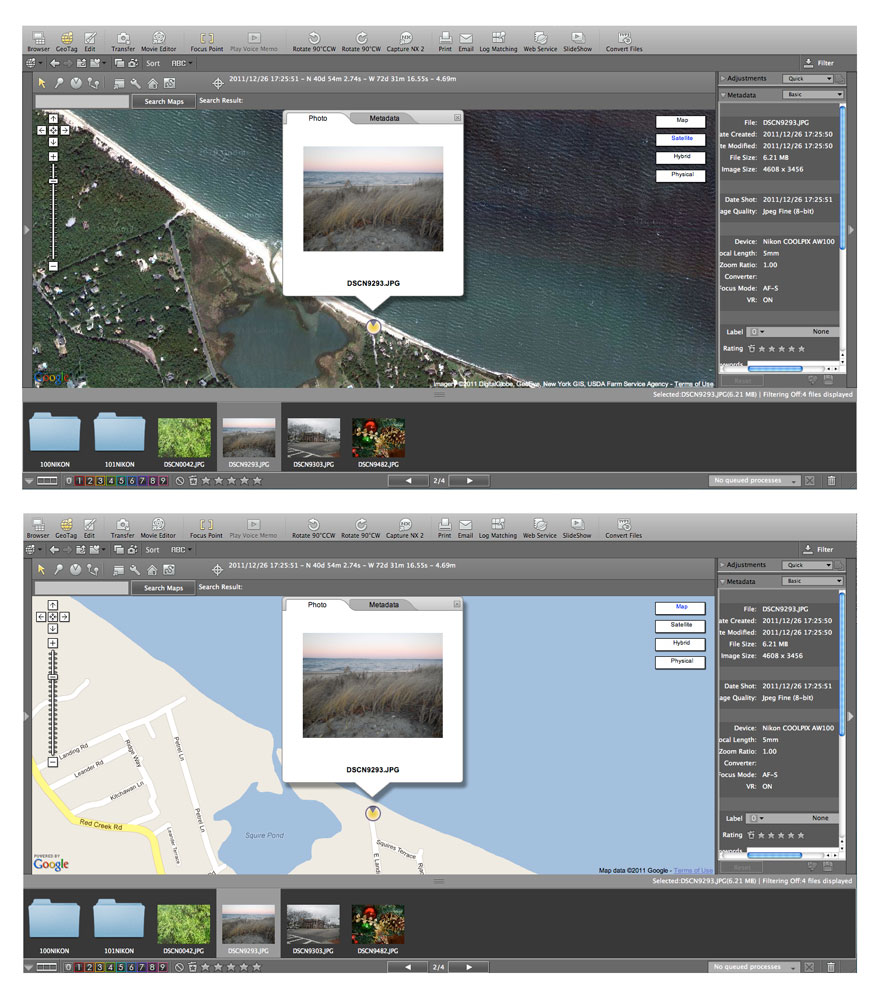Click Rotate 90°CCW in the upper satellite-view window
The image size is (878, 994).
coord(314,41)
